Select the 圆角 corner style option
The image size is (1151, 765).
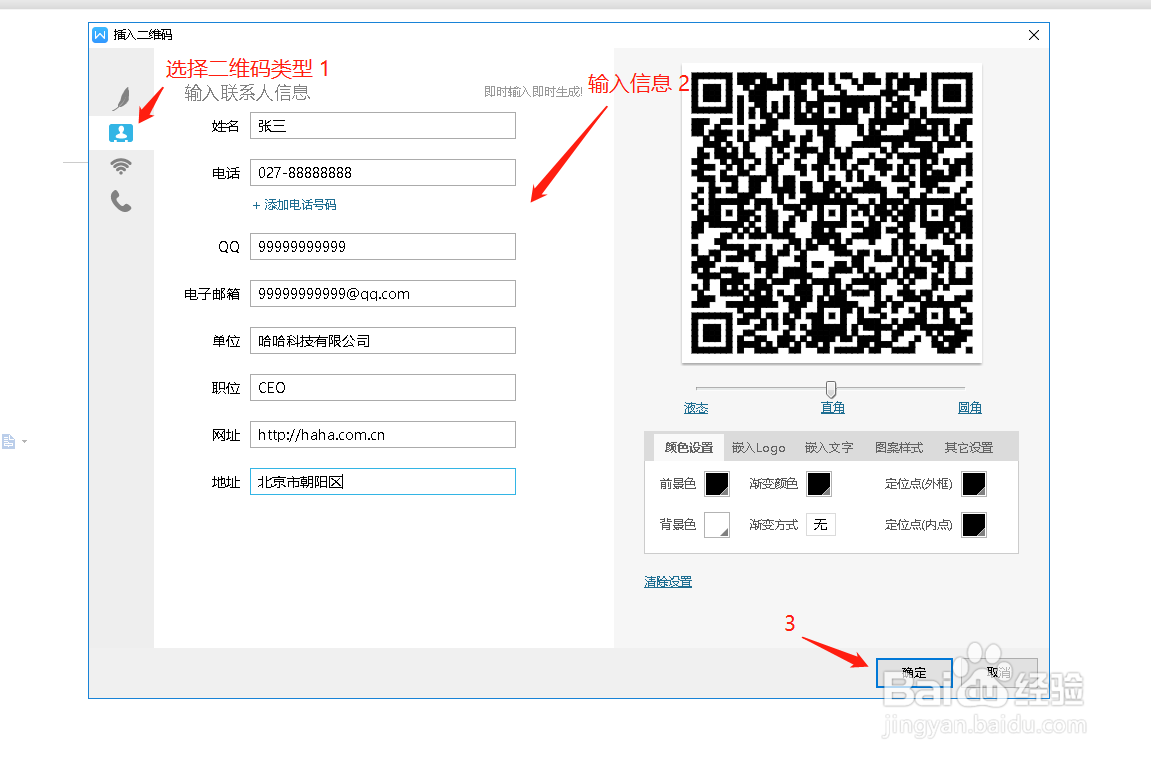[x=969, y=407]
